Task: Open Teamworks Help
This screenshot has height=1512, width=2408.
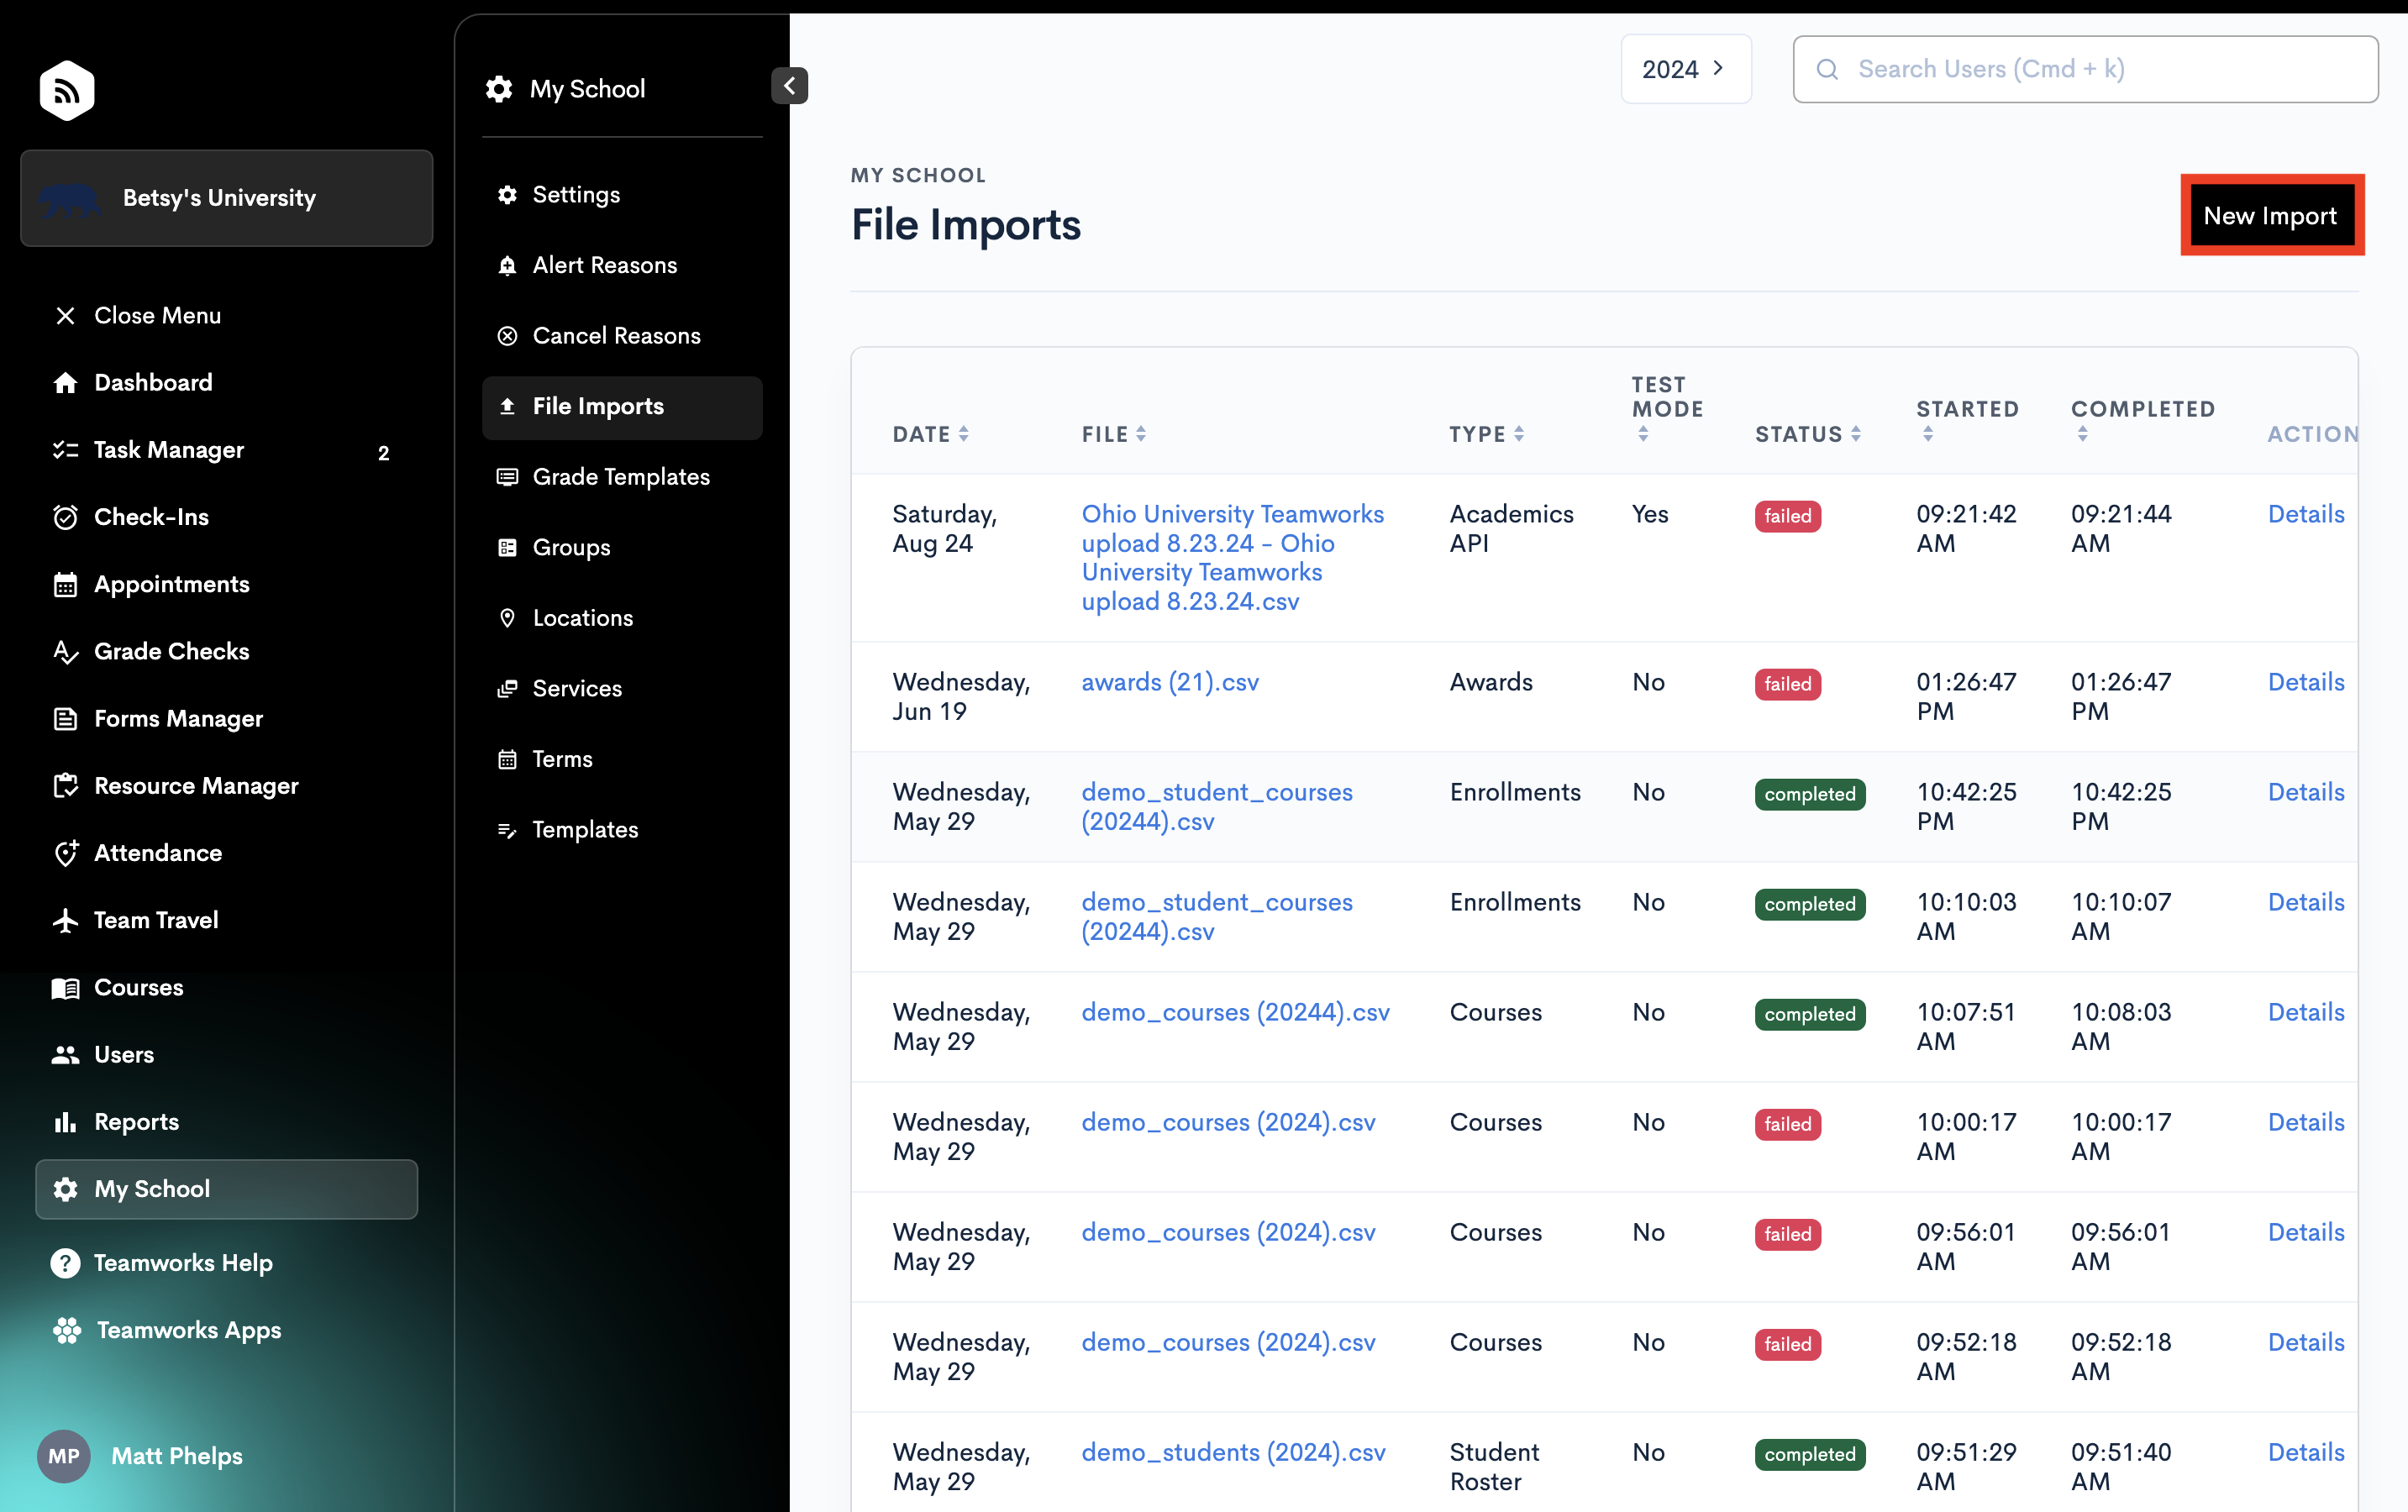Action: [183, 1263]
